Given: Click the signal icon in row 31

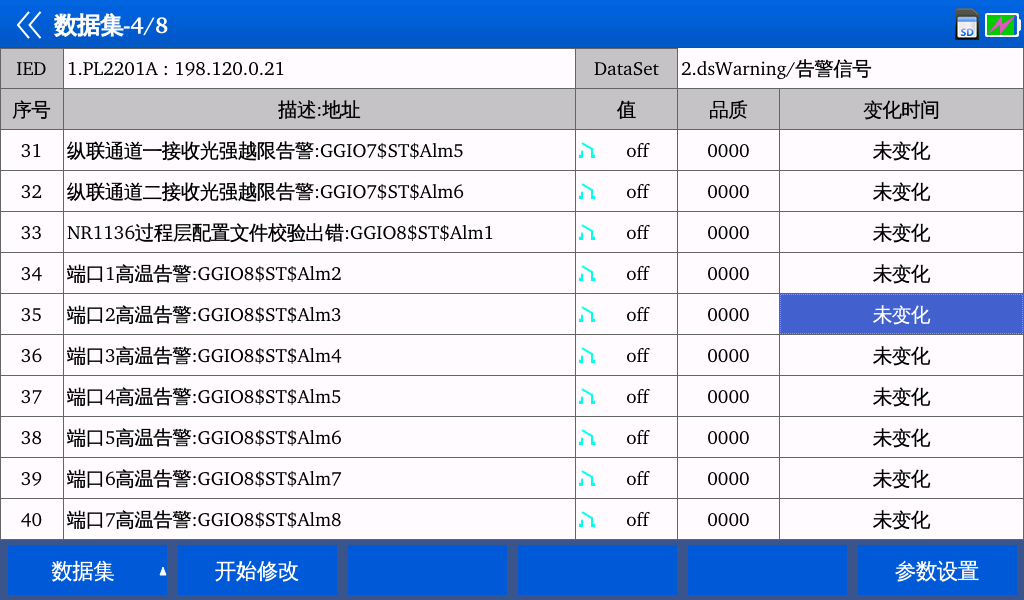Looking at the screenshot, I should 587,151.
